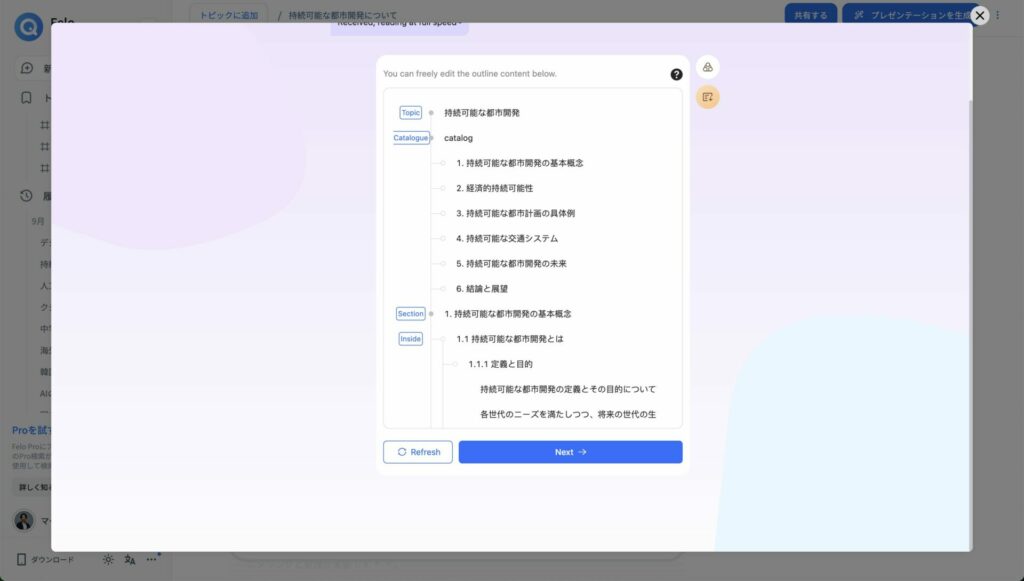Image resolution: width=1024 pixels, height=581 pixels.
Task: Open the Felo logo home icon
Action: (x=27, y=26)
